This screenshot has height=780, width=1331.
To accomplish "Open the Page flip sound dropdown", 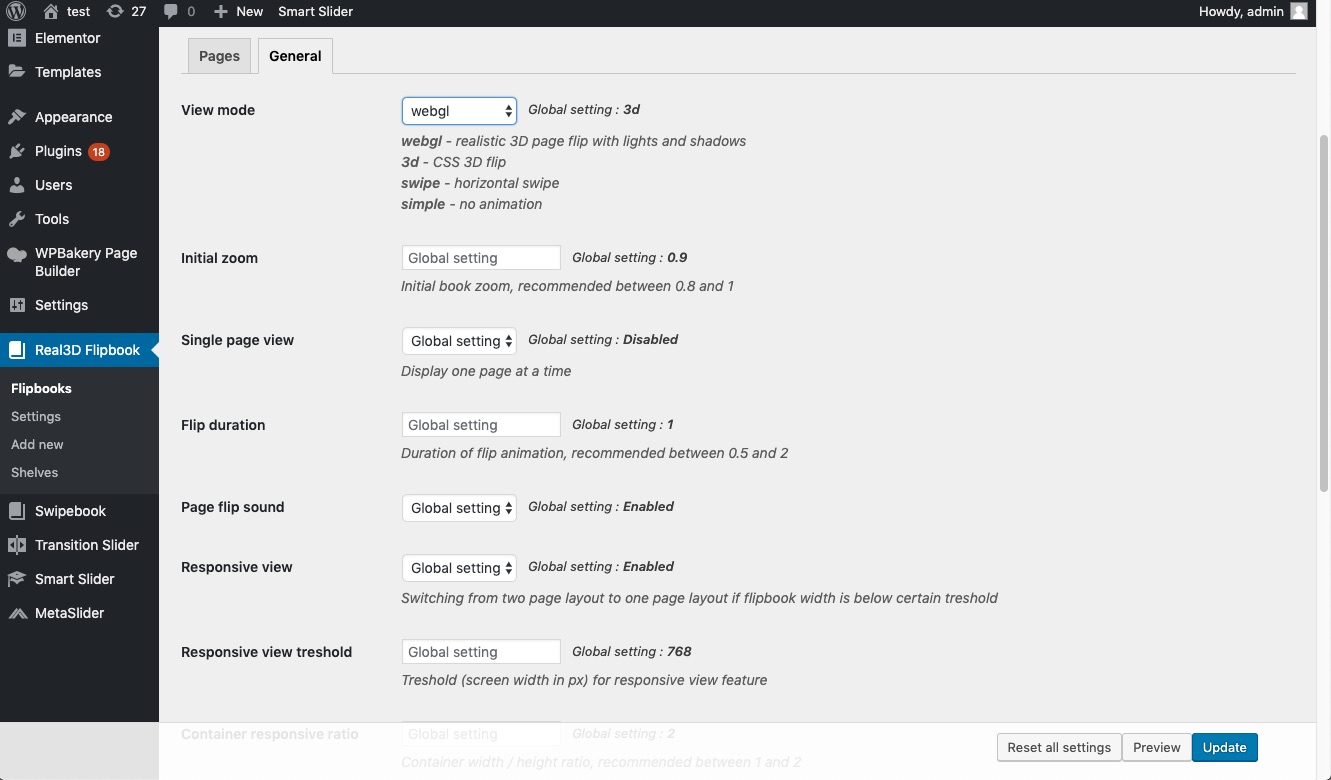I will (459, 508).
